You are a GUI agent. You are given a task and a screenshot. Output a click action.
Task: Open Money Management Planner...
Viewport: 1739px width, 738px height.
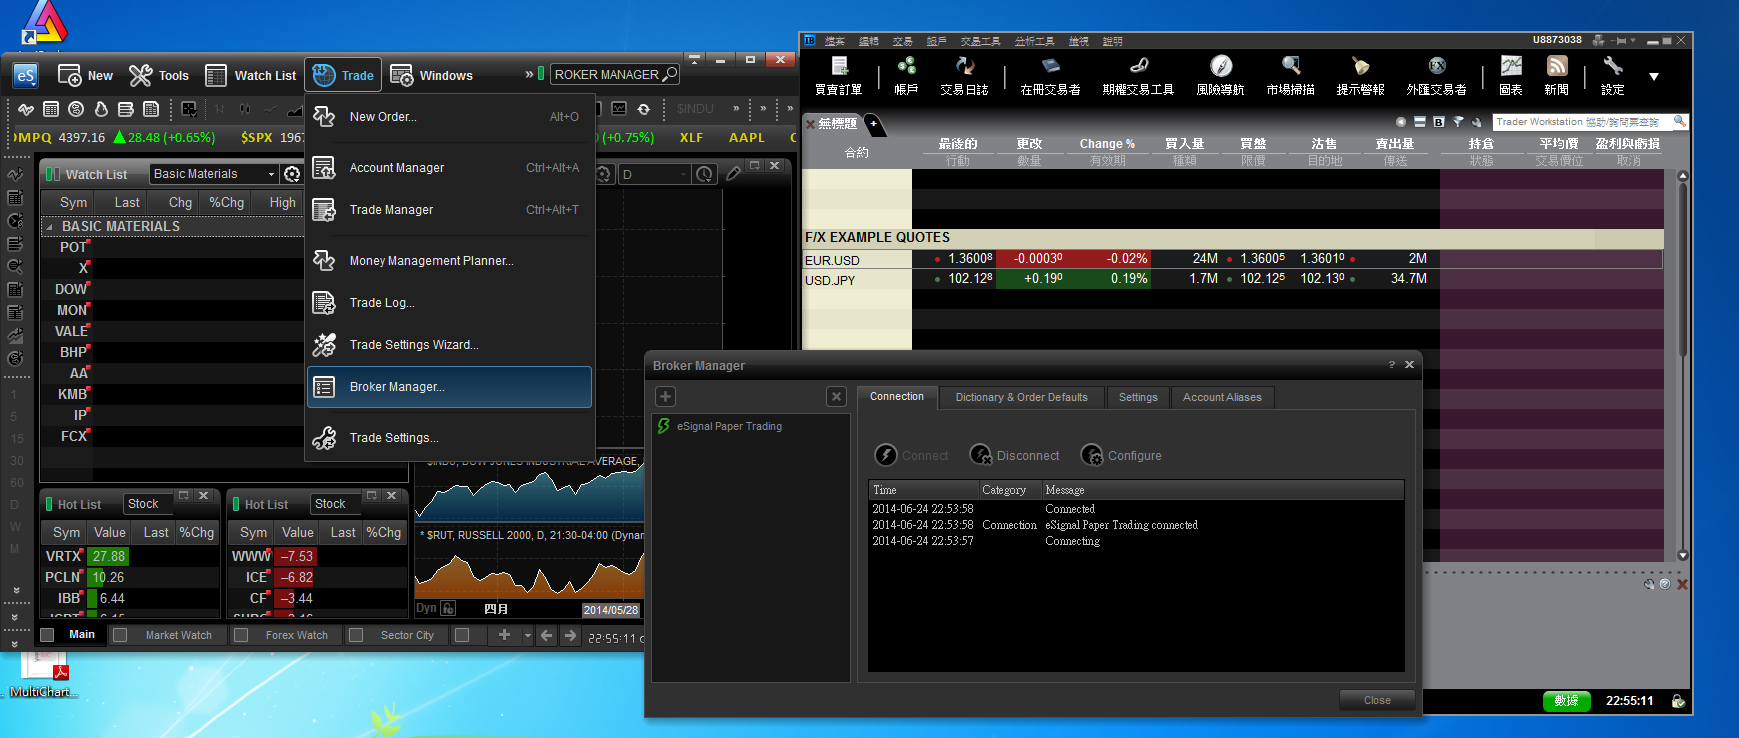pos(449,261)
